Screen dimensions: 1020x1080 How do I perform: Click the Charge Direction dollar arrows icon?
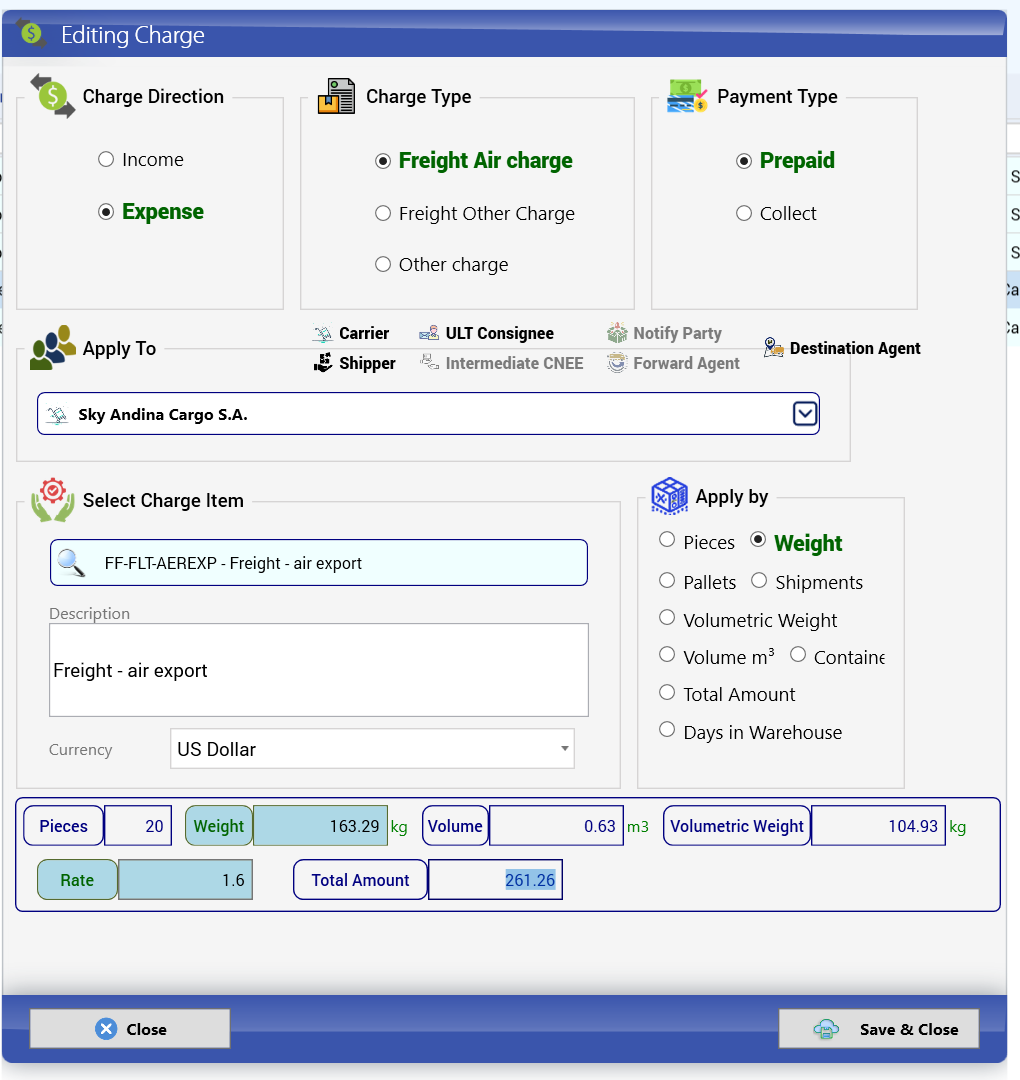point(52,96)
